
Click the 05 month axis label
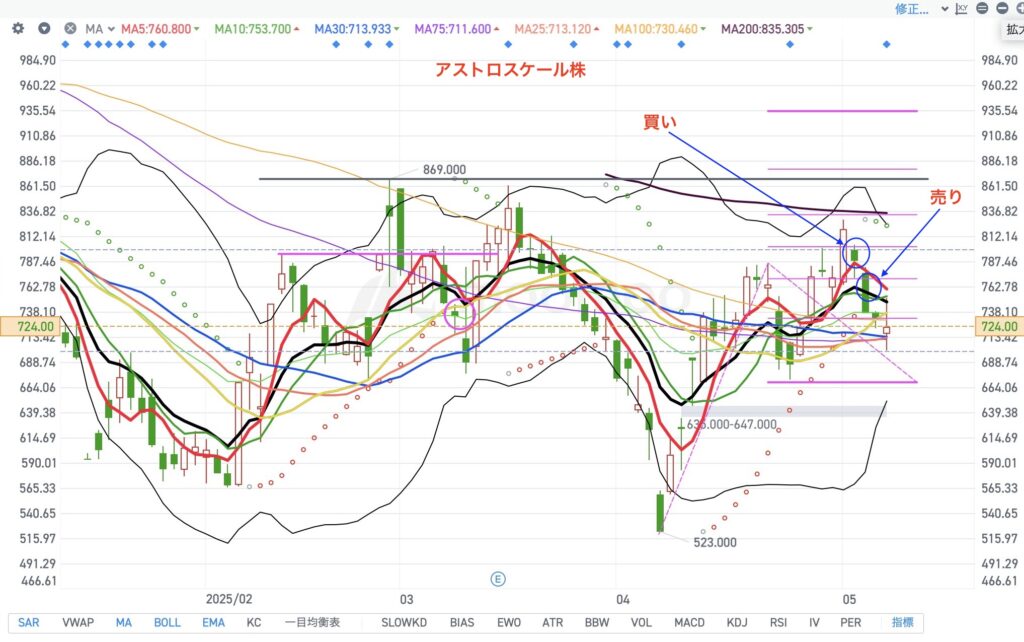(x=848, y=599)
